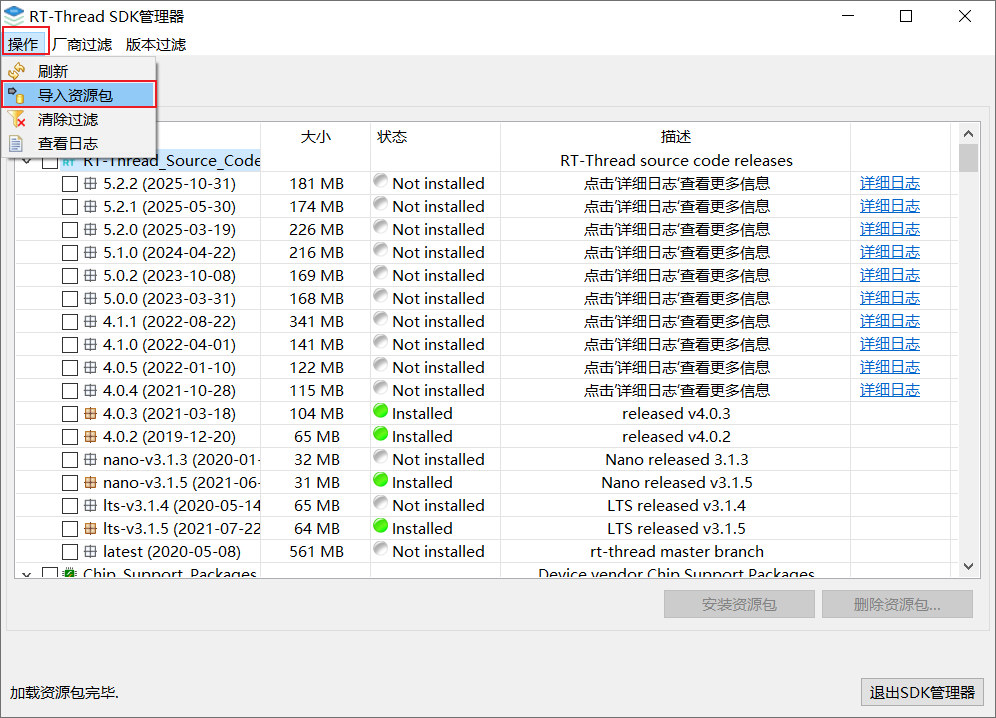The height and width of the screenshot is (718, 996).
Task: Check the 5.2.2 (2025-10-31) checkbox
Action: pyautogui.click(x=70, y=184)
